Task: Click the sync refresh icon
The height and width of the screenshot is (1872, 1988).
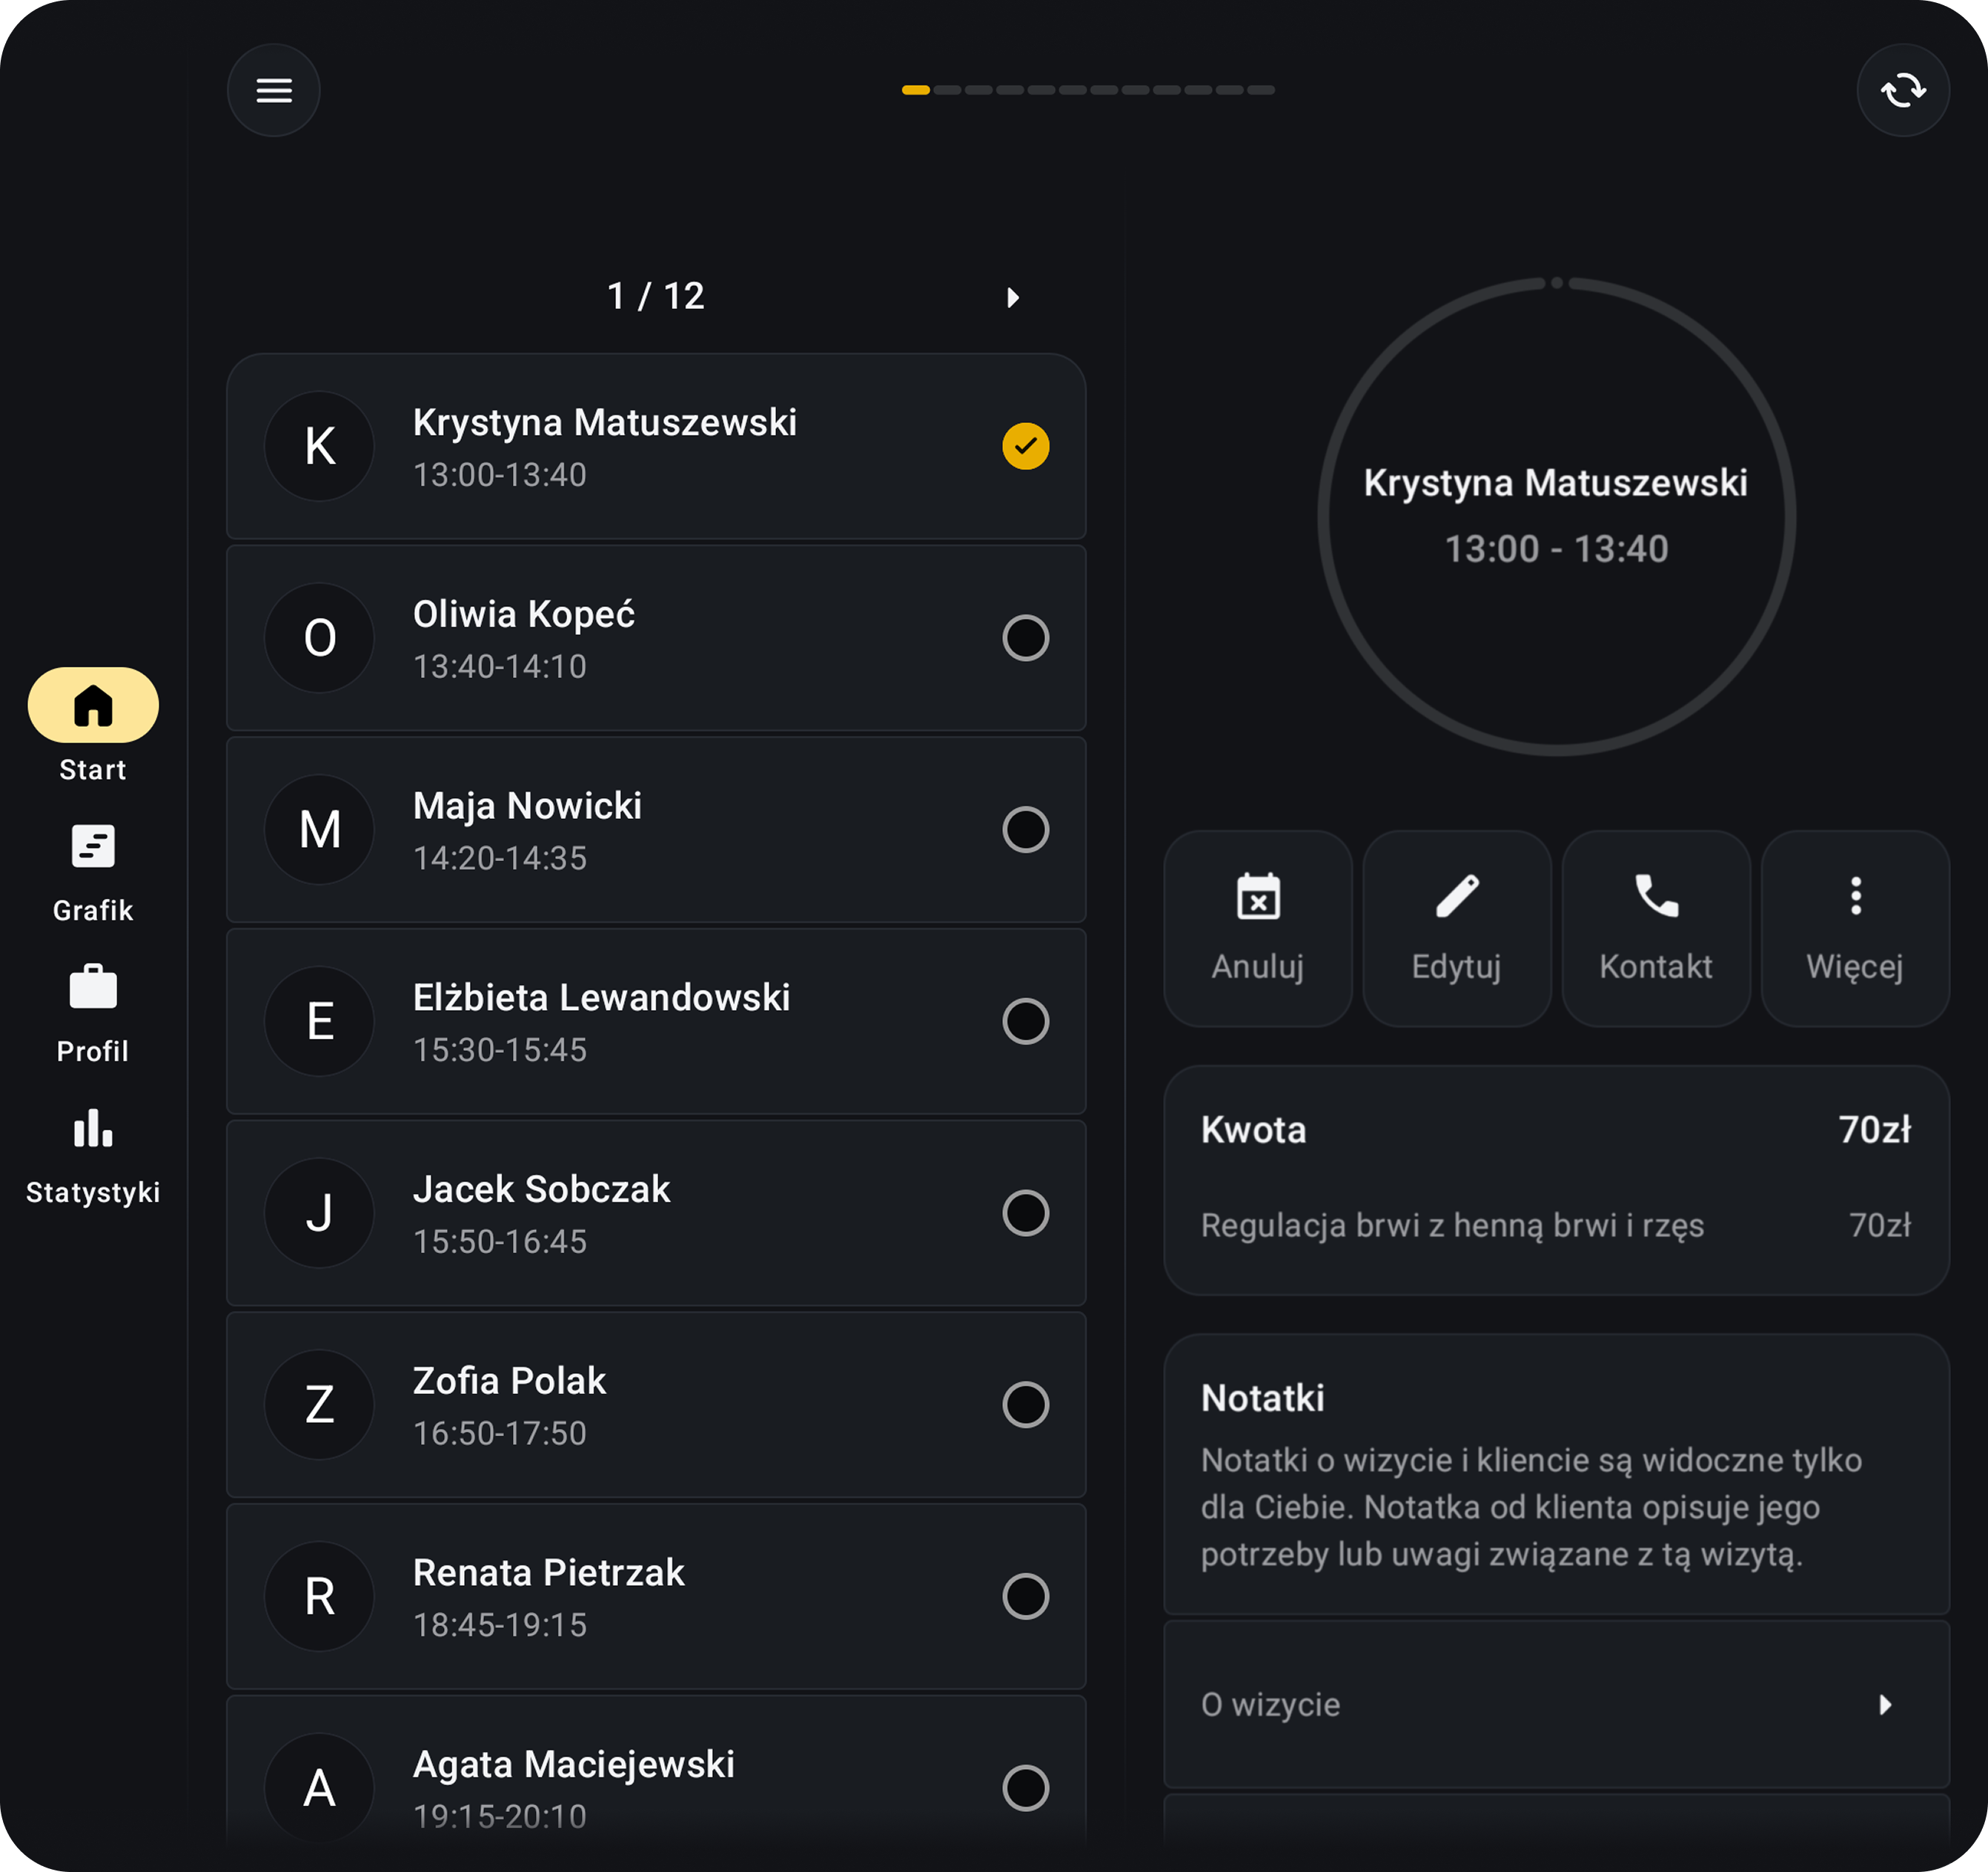Action: click(1902, 90)
